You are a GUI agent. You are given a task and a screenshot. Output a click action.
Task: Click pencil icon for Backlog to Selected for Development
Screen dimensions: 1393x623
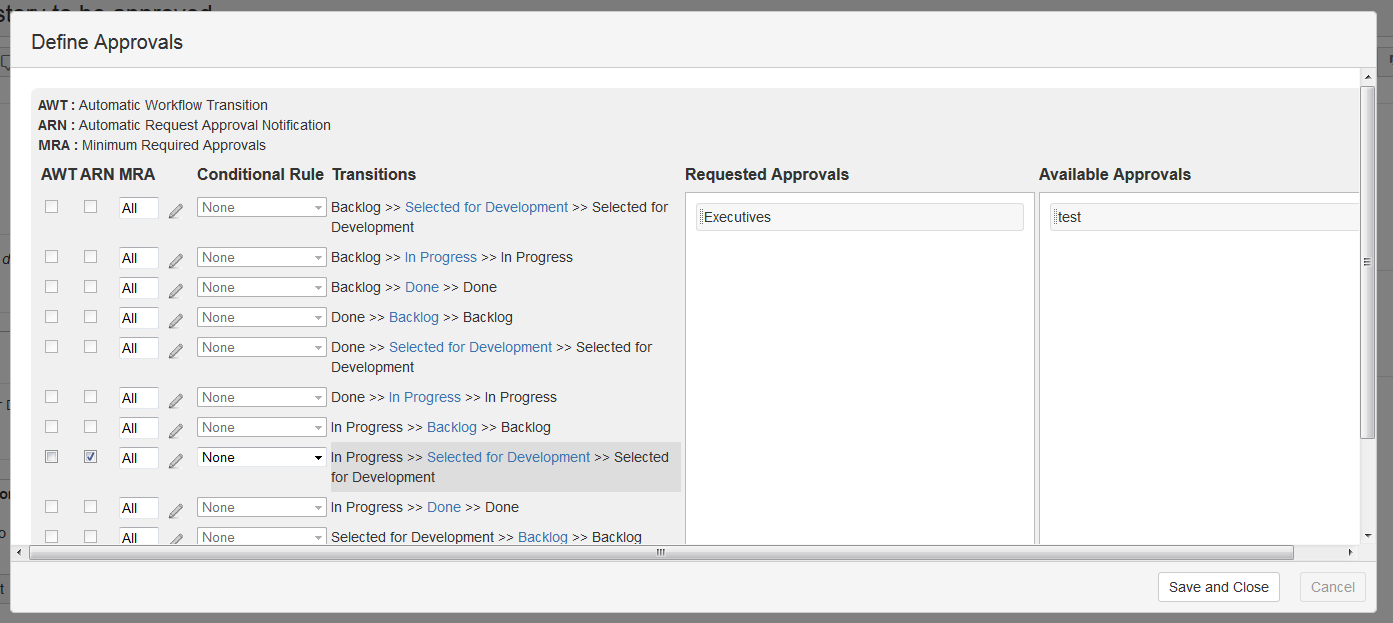pyautogui.click(x=176, y=210)
